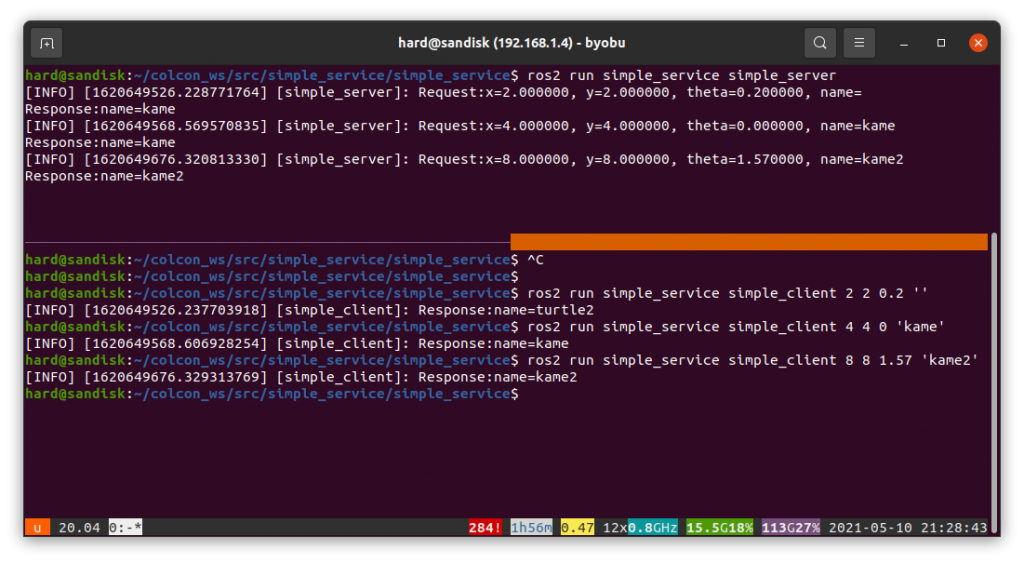Click the 1h56m uptime indicator
Image resolution: width=1024 pixels, height=563 pixels.
(x=531, y=527)
